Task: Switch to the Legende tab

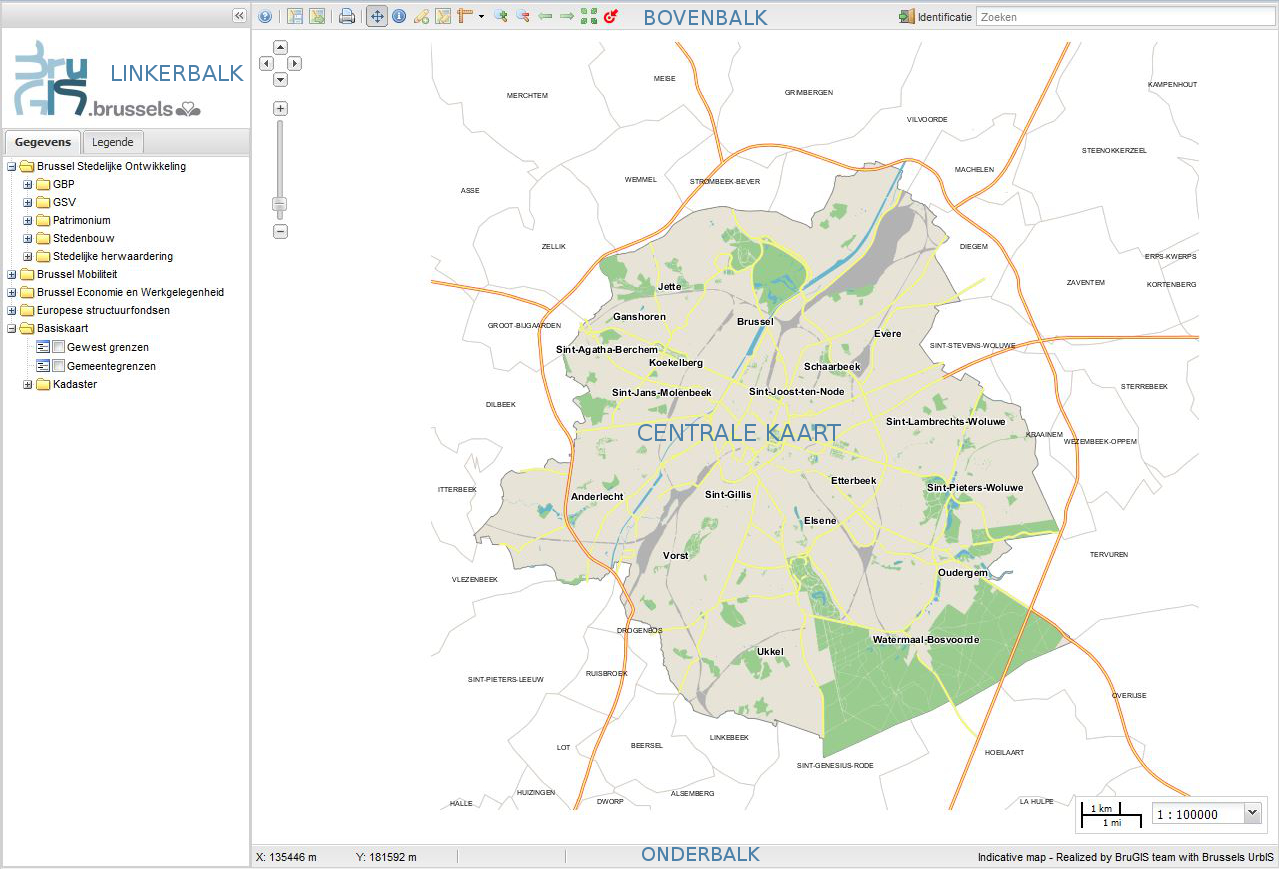Action: 113,142
